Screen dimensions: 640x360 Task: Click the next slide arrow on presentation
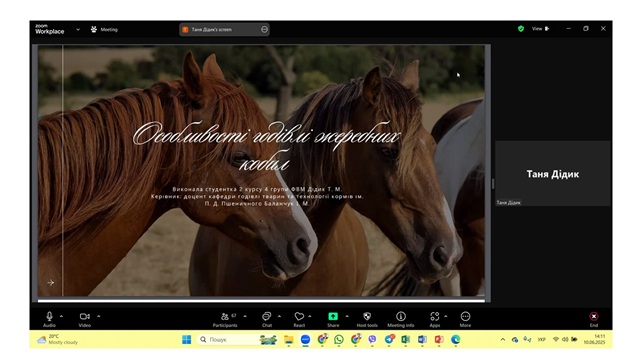pos(51,282)
